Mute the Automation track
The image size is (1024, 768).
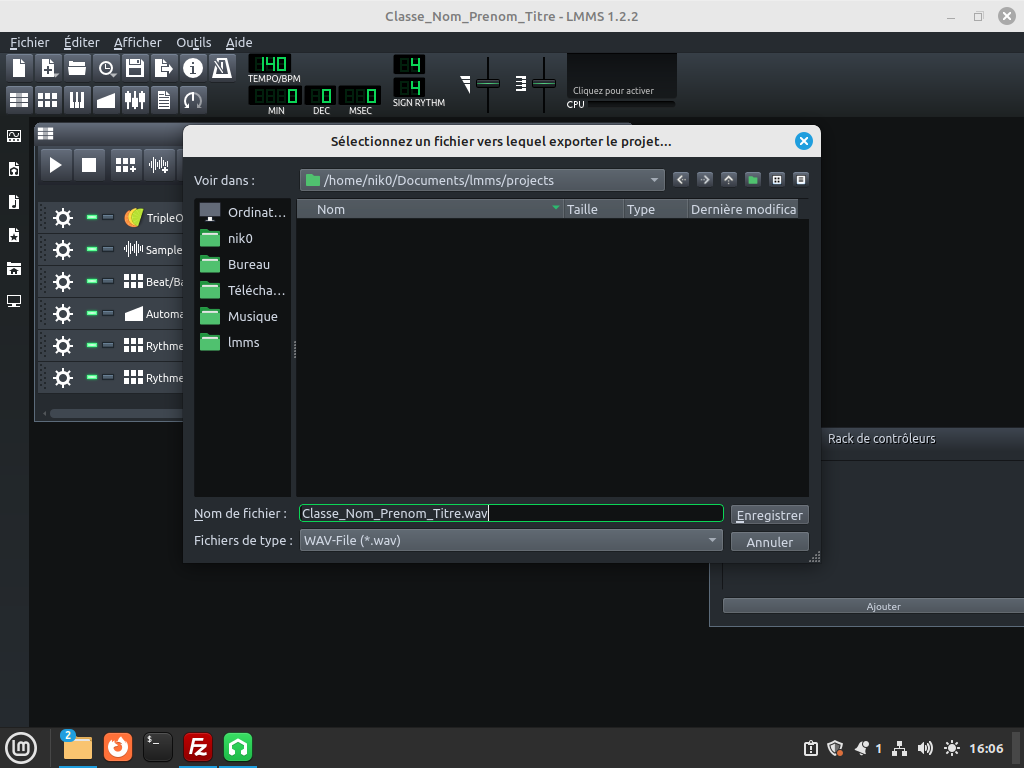click(x=92, y=313)
